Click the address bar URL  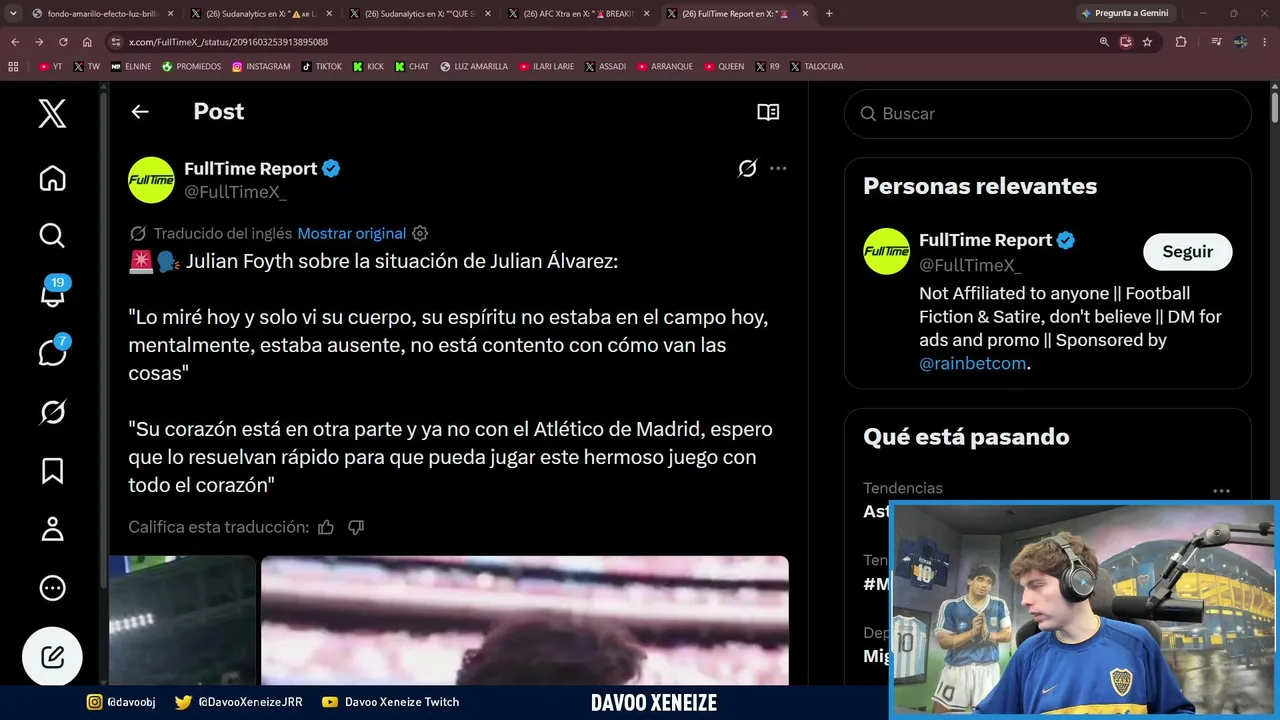[x=228, y=42]
